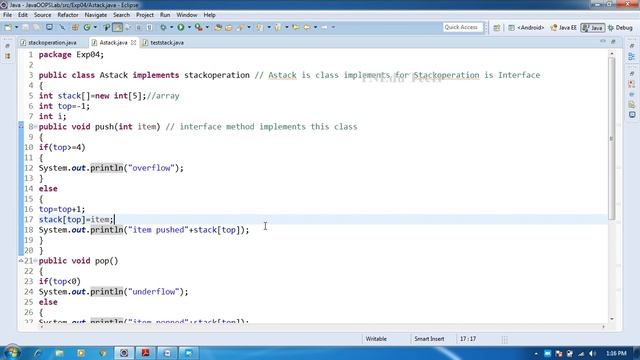Click the Open Type icon in toolbar
The height and width of the screenshot is (360, 640).
click(218, 27)
